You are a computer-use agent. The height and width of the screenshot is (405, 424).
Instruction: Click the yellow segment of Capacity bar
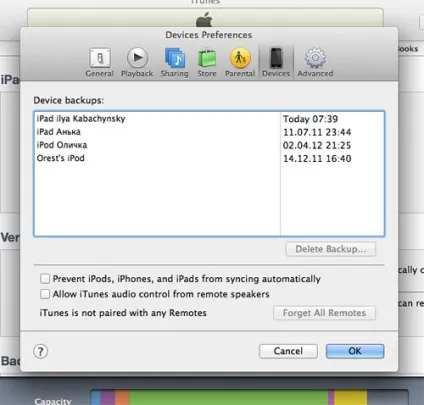(350, 398)
